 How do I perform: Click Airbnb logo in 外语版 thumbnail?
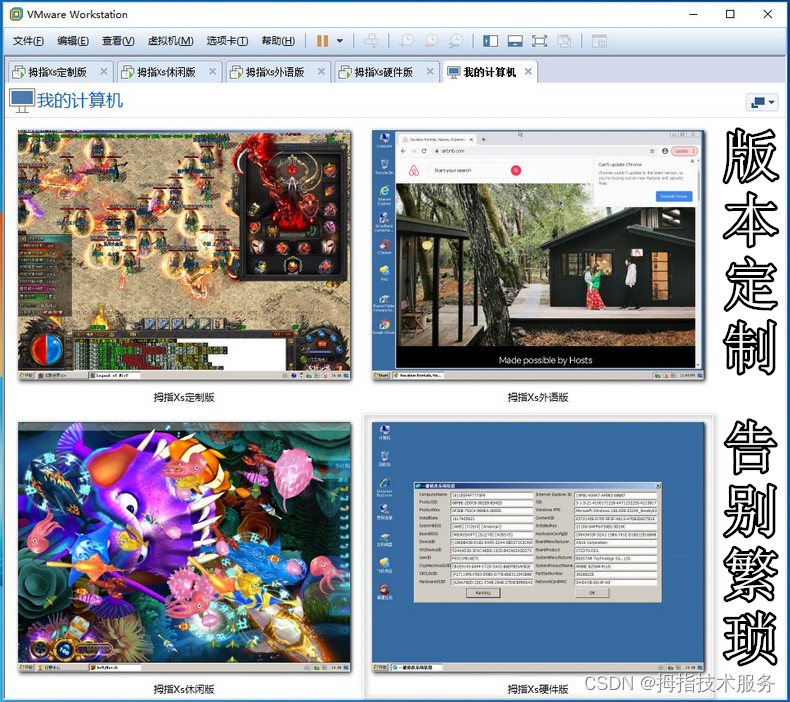click(x=414, y=170)
